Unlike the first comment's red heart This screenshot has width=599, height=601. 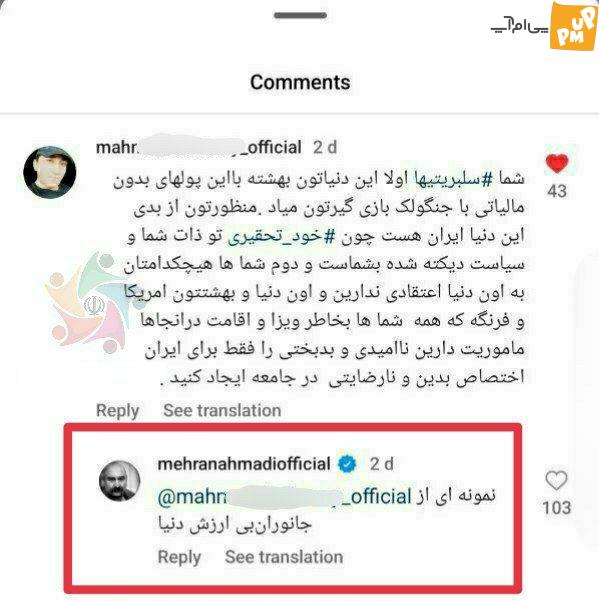pyautogui.click(x=557, y=163)
